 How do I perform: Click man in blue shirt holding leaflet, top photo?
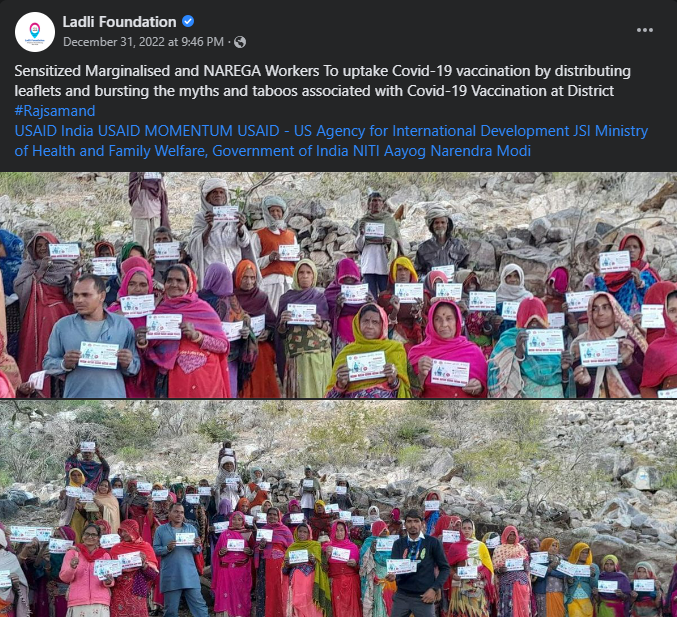(x=92, y=337)
